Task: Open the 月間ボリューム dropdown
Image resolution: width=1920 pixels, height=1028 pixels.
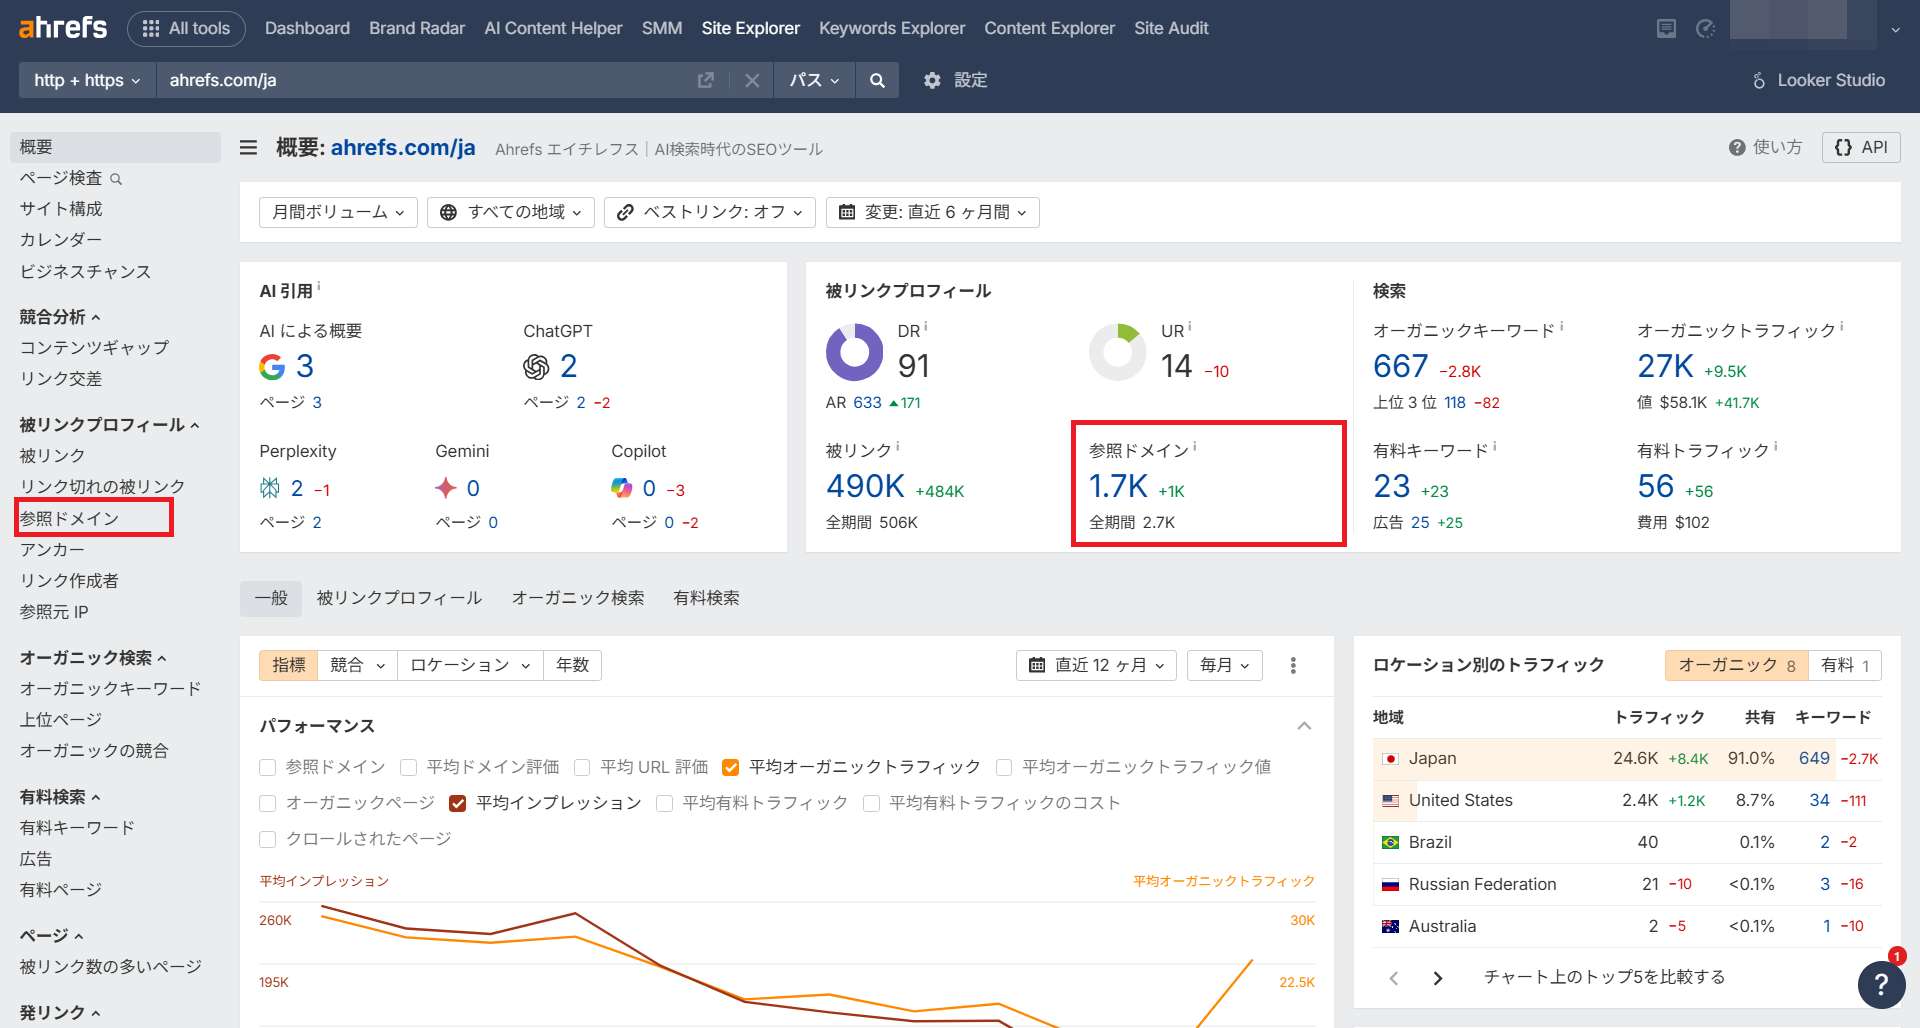Action: pos(337,212)
